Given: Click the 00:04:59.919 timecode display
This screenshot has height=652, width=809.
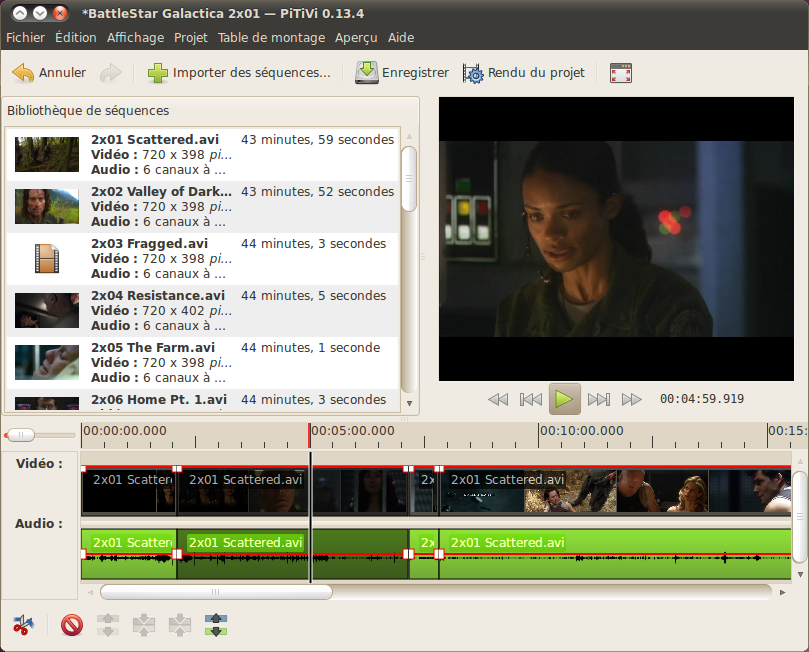Looking at the screenshot, I should 702,399.
